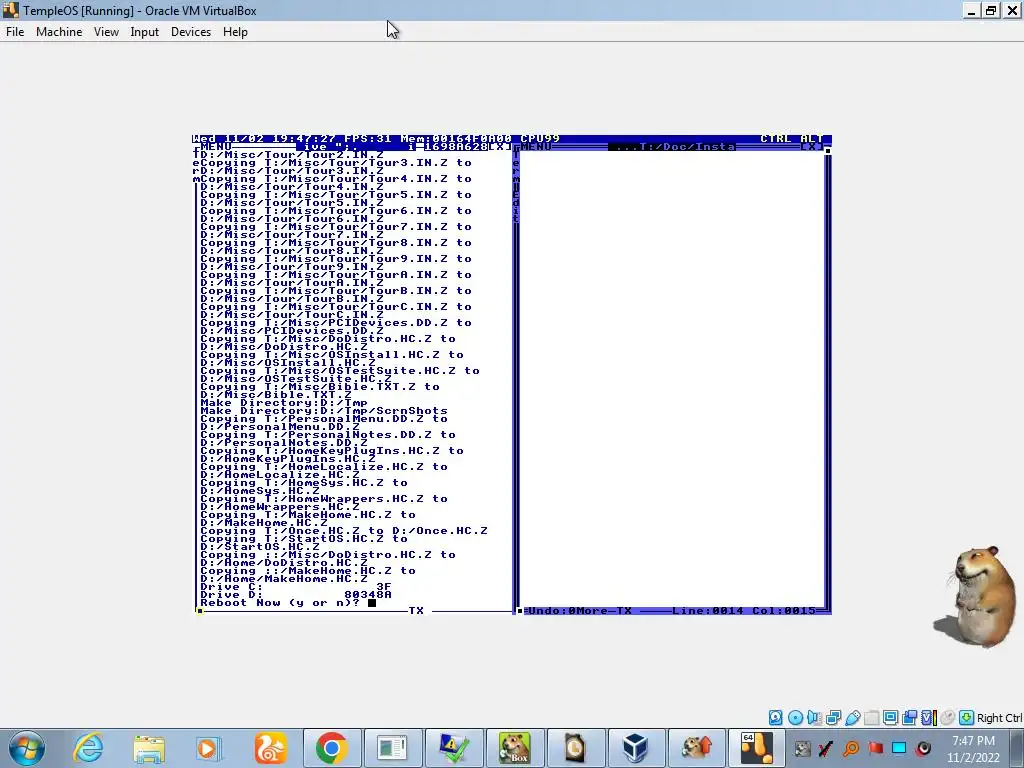Click optical drive indicator icon
The height and width of the screenshot is (768, 1024).
pos(795,718)
